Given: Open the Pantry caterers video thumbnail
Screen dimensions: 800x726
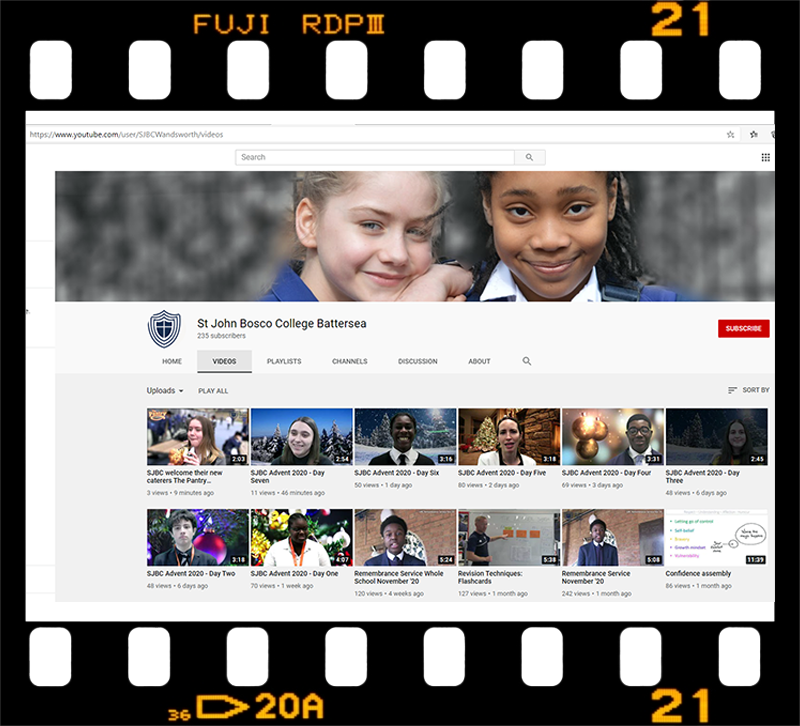Looking at the screenshot, I should [x=197, y=437].
